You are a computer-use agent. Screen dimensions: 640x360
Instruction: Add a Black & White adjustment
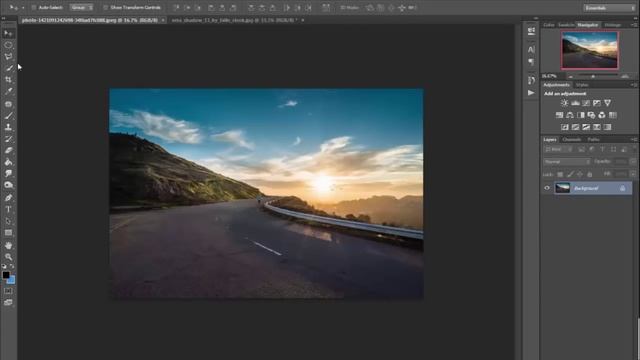point(580,115)
